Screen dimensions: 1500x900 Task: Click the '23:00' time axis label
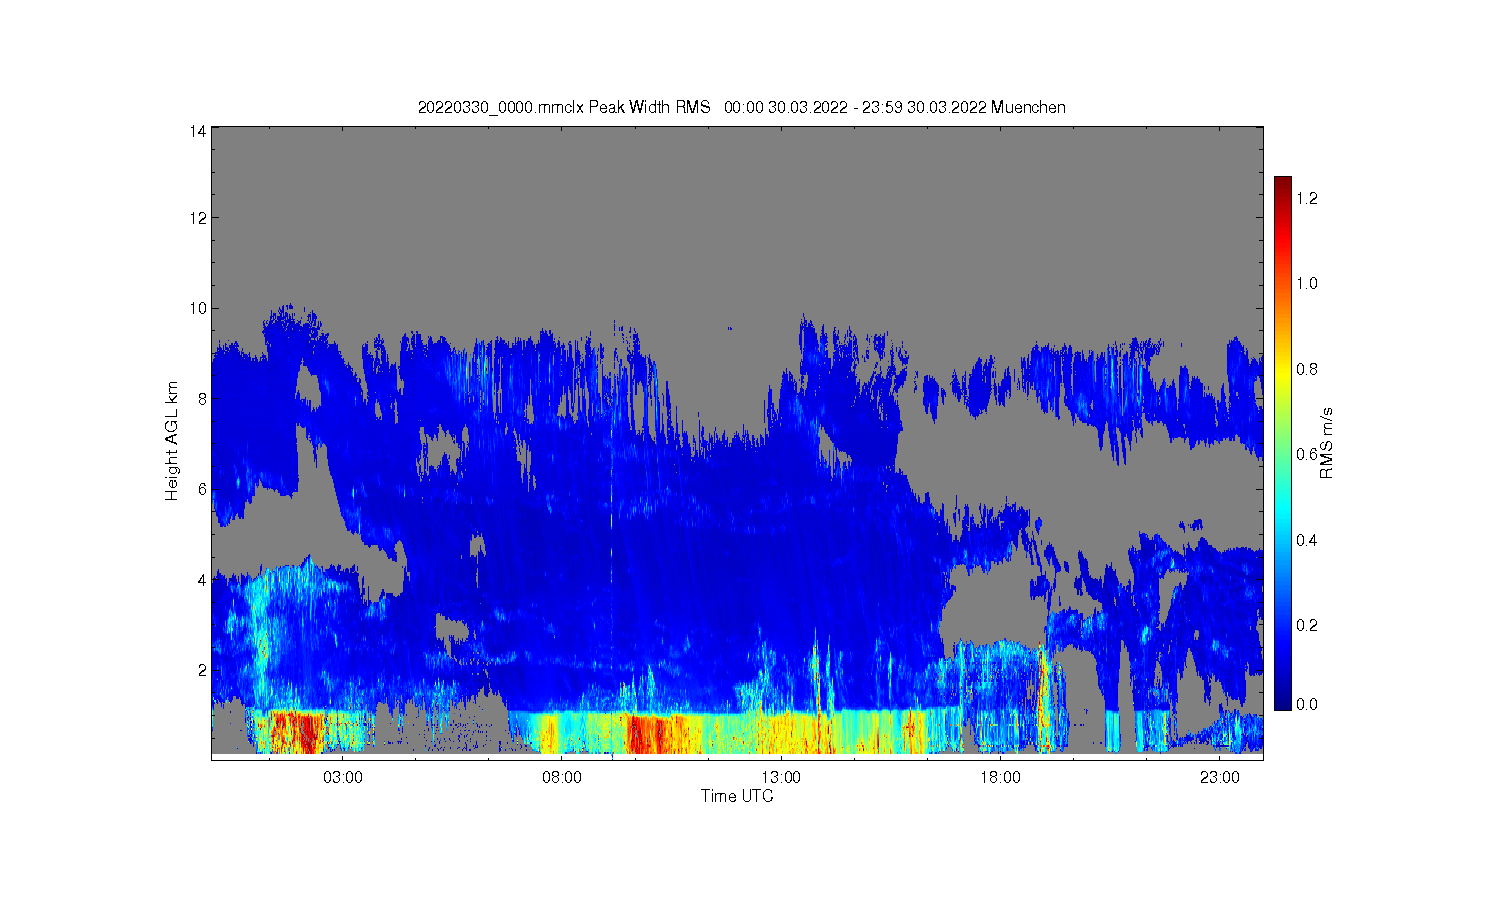[1220, 778]
